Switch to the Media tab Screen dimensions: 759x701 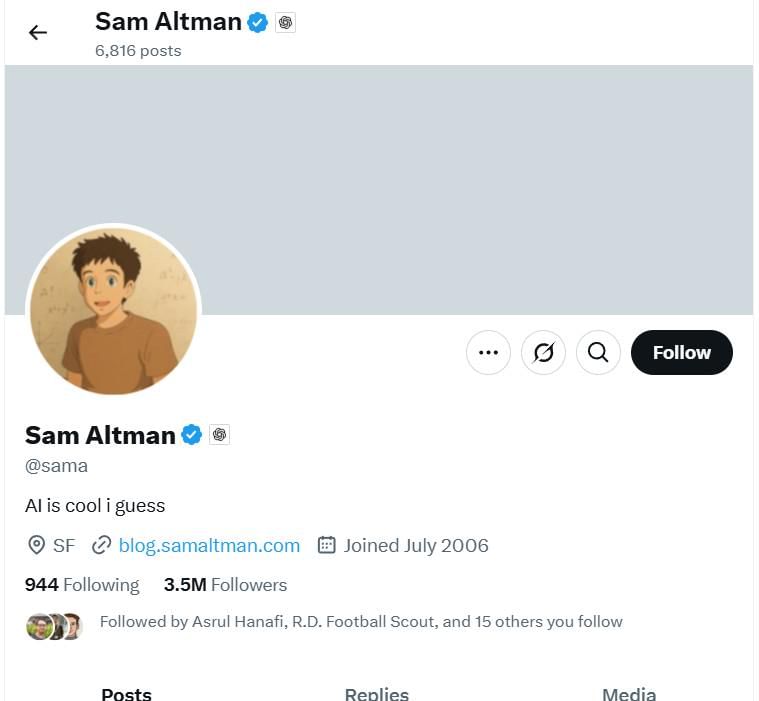click(x=629, y=693)
